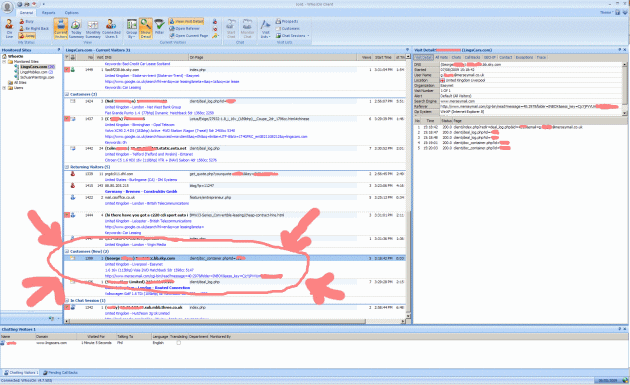Switch to the Reports ribbon tab

pos(49,12)
